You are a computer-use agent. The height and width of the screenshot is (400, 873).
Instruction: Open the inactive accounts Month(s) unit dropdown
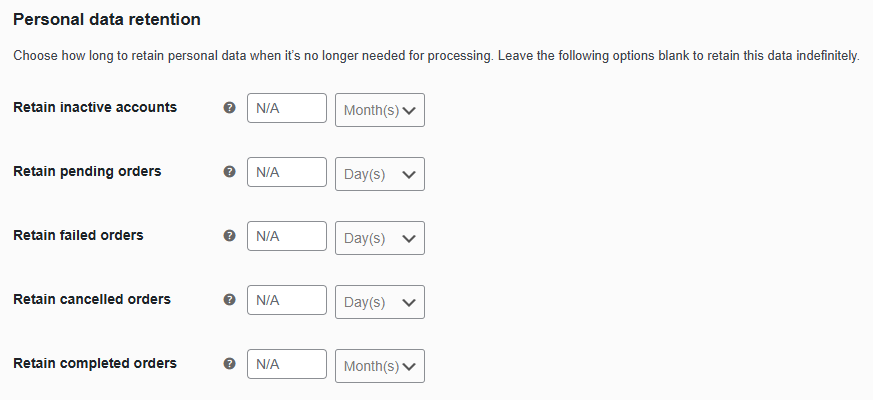(381, 110)
